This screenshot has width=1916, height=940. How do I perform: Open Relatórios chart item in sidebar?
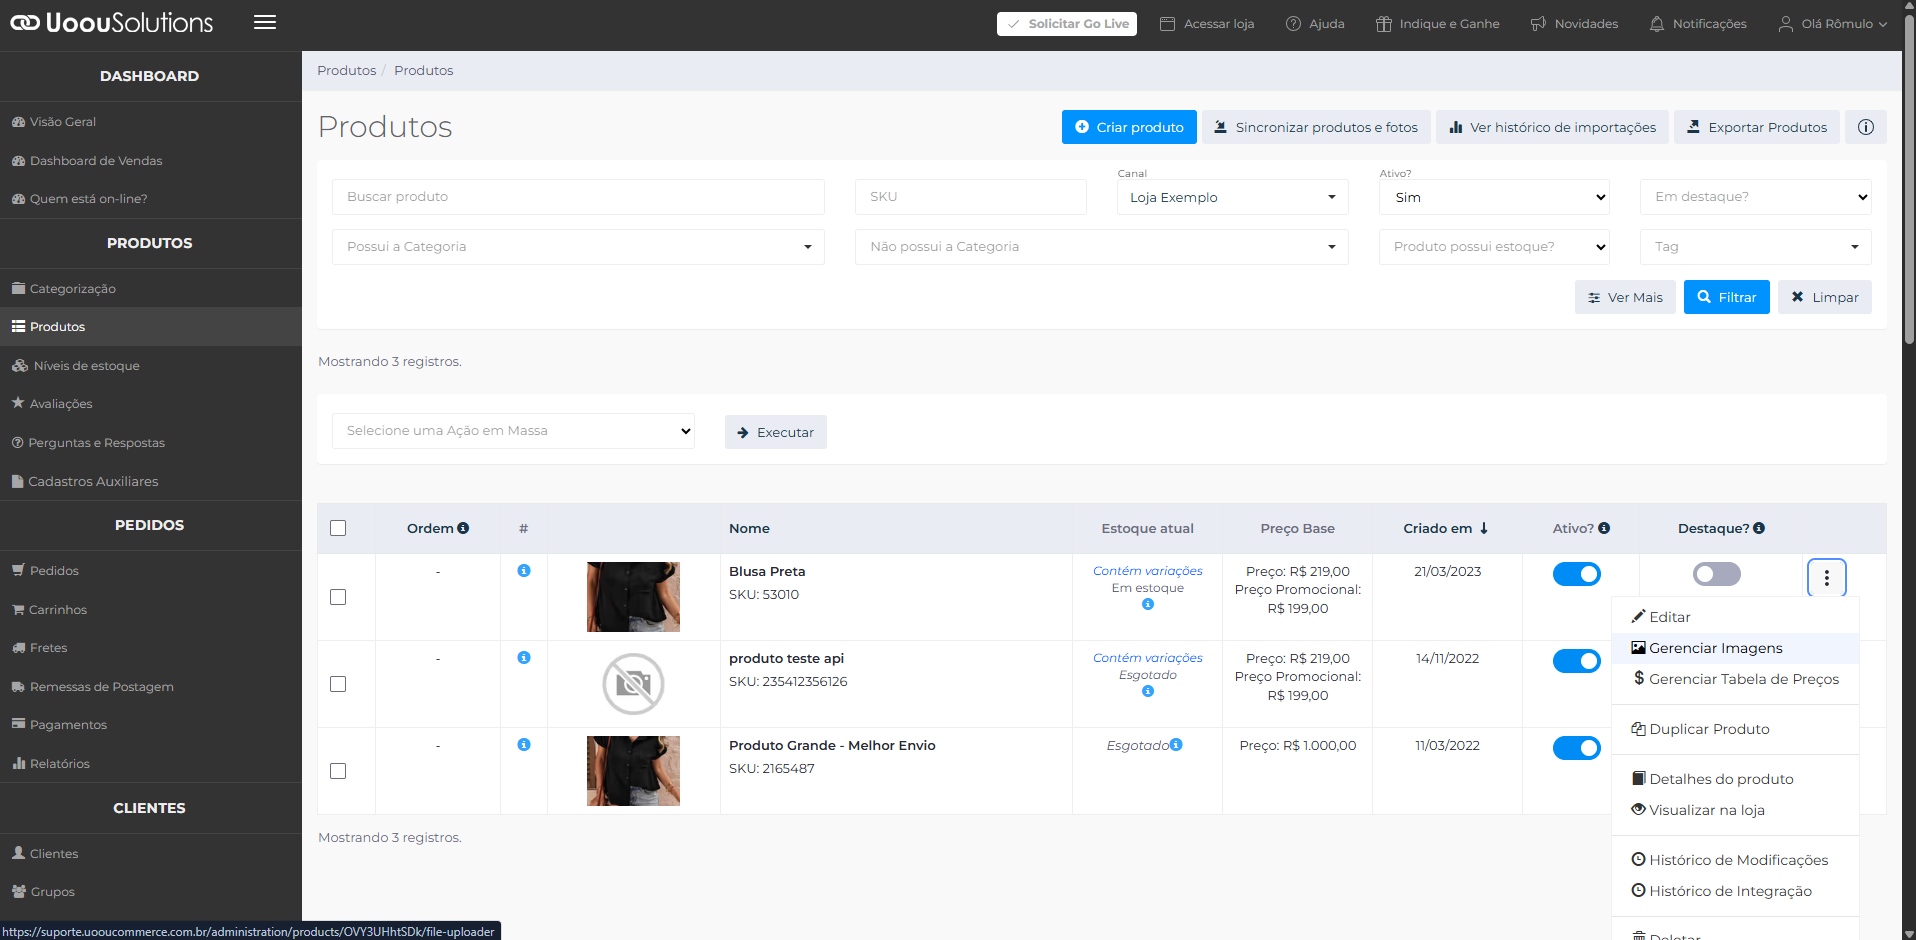click(151, 764)
